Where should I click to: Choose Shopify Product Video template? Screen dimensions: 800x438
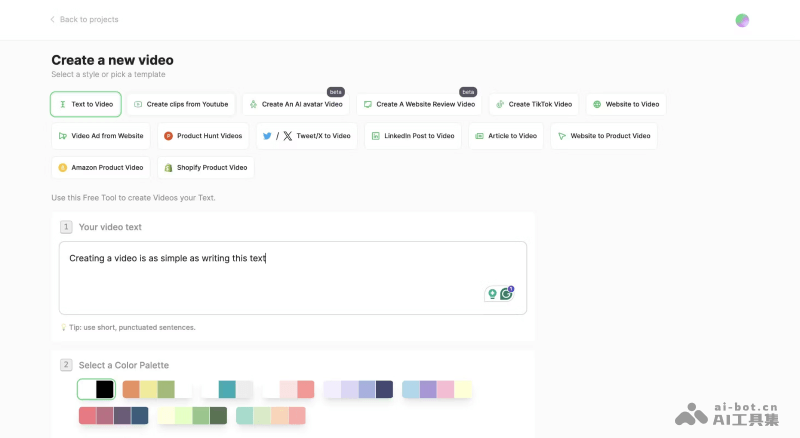coord(205,167)
